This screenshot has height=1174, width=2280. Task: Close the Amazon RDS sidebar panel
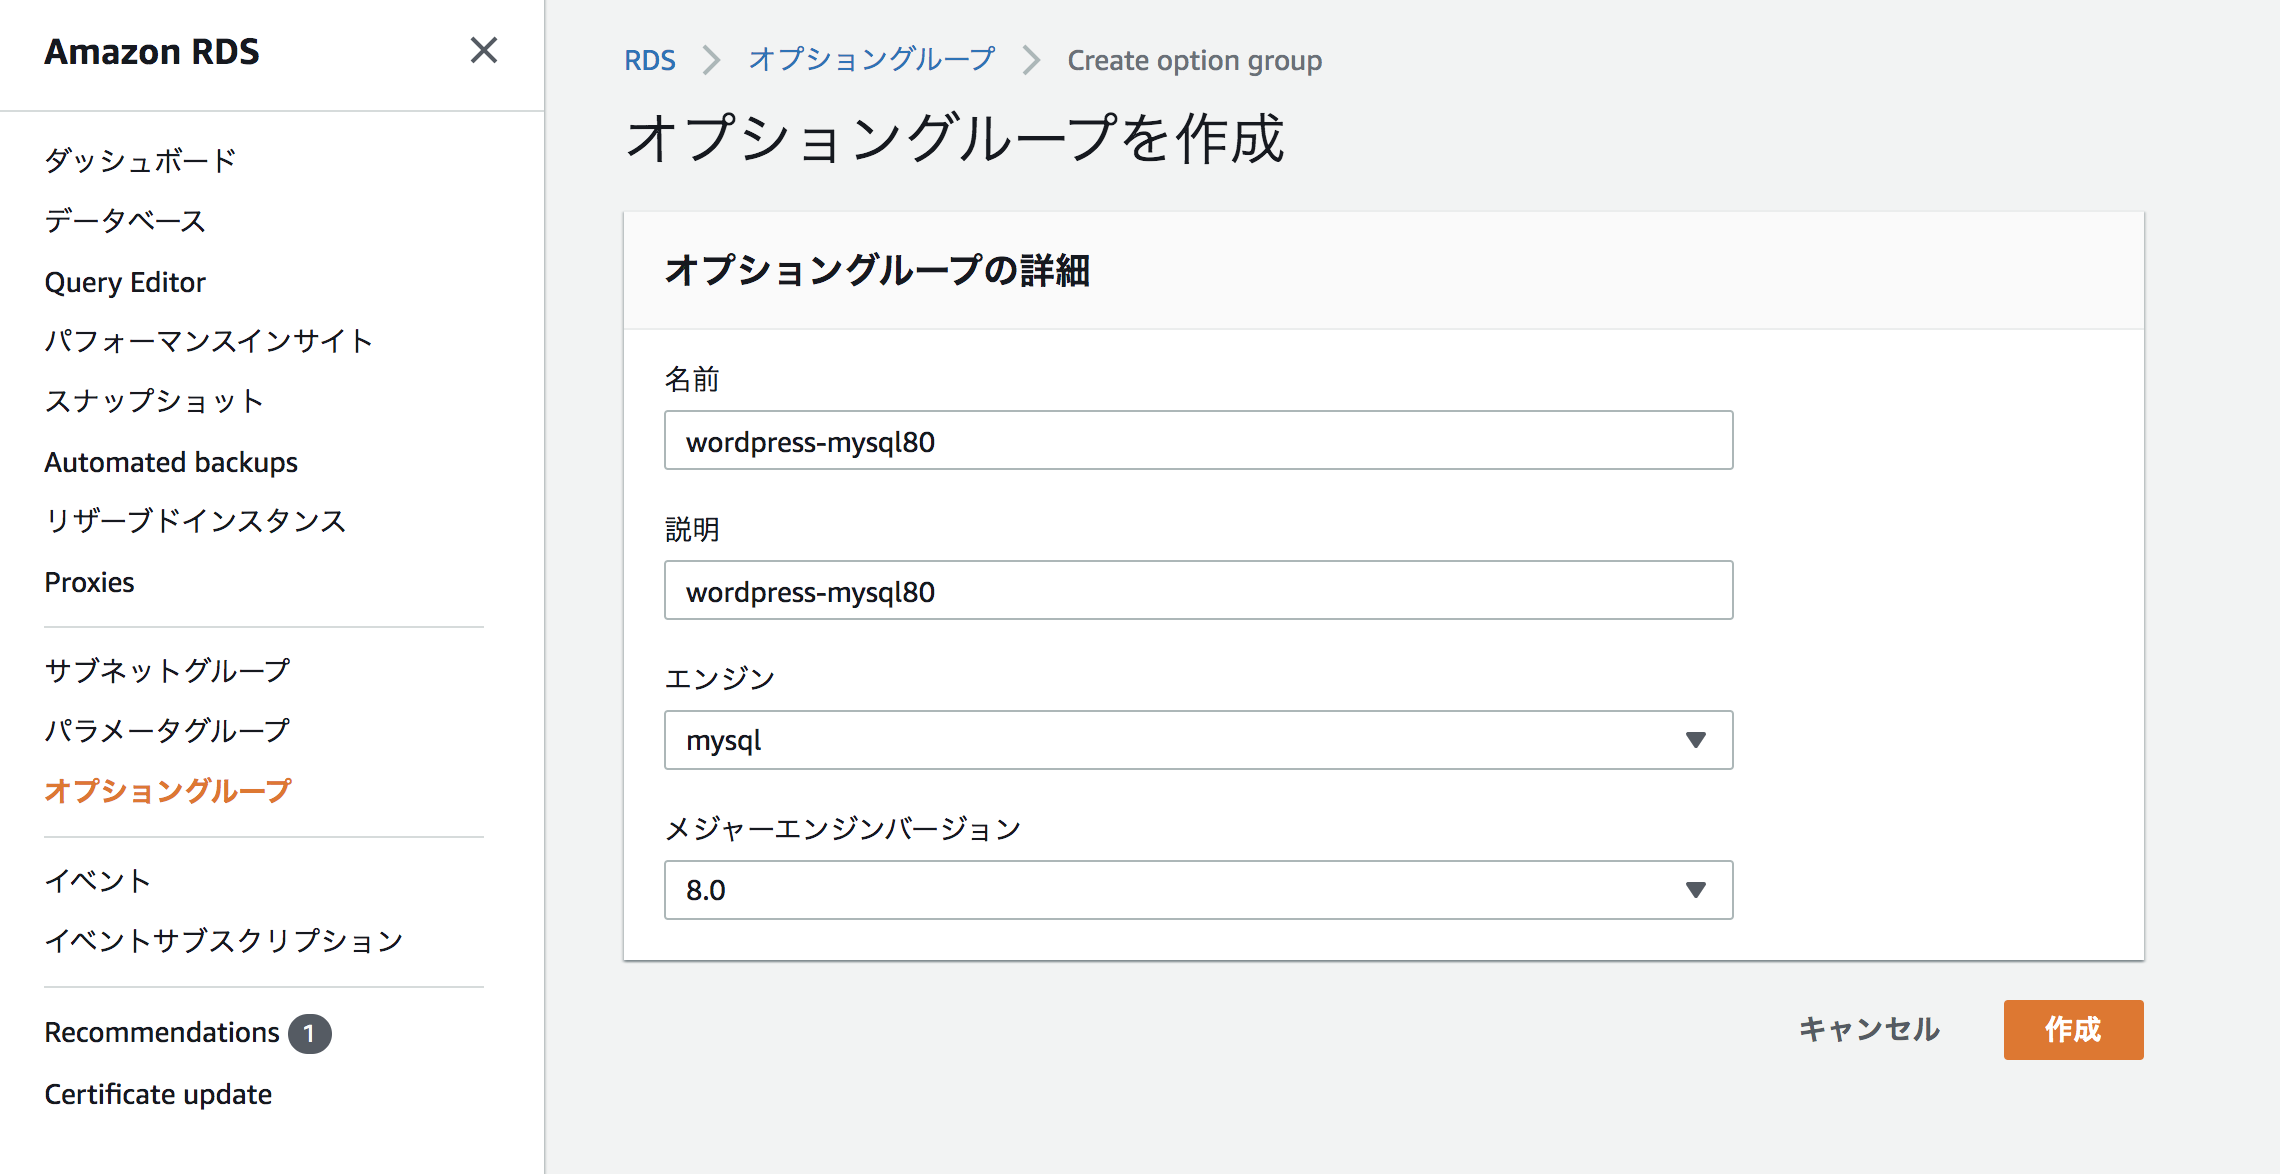[x=484, y=50]
